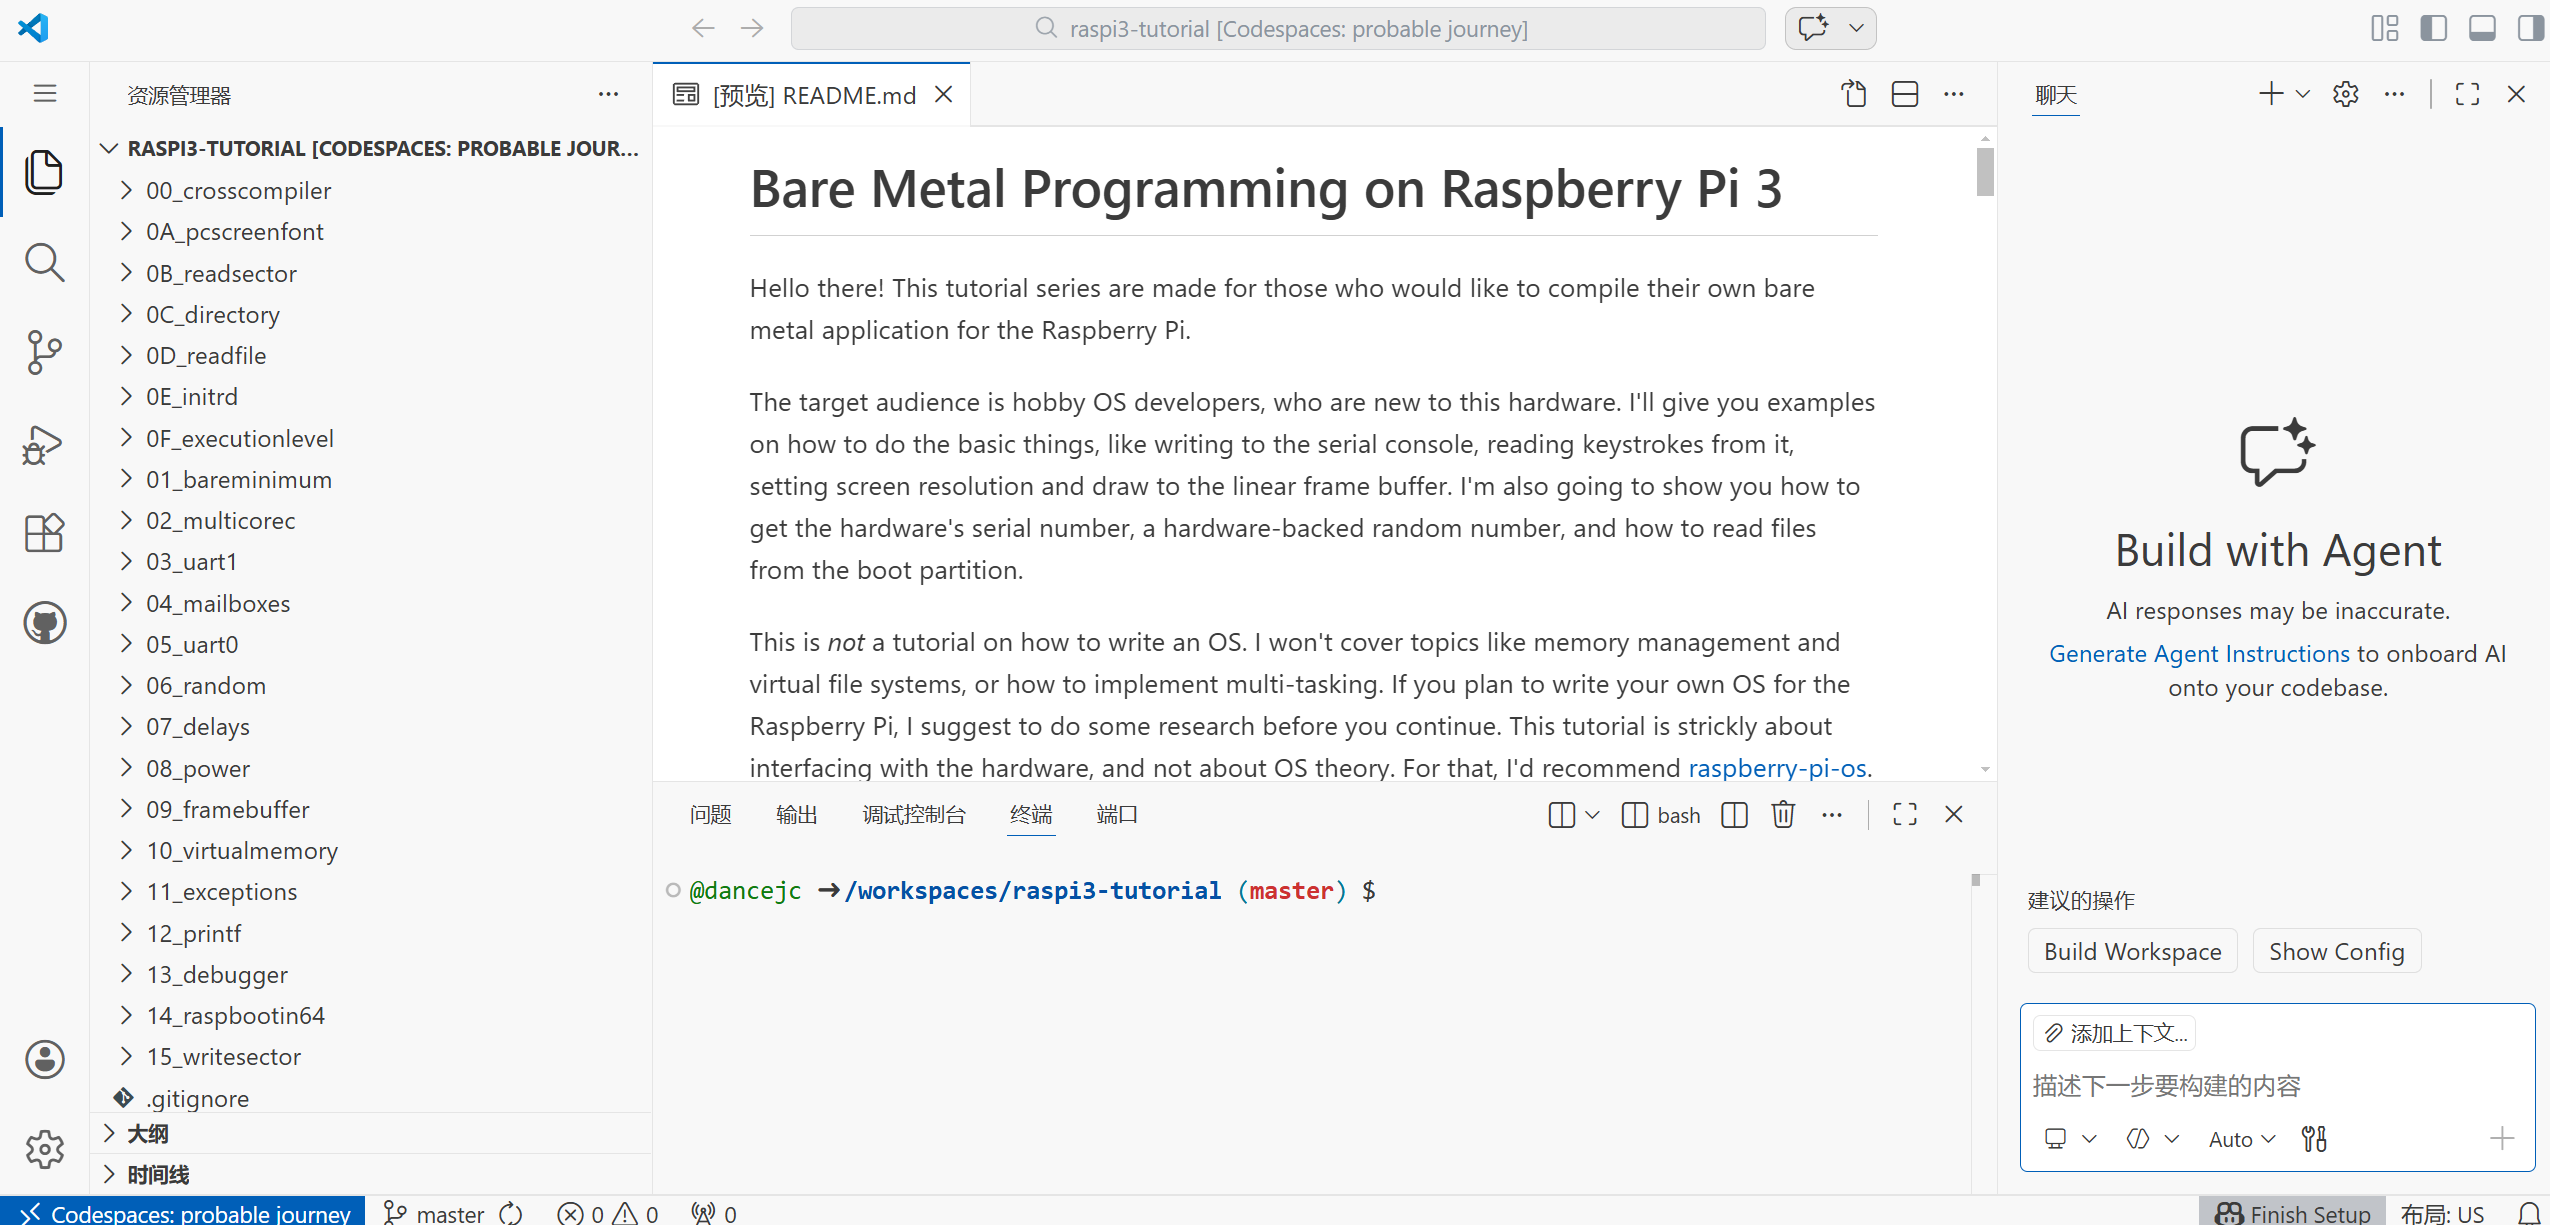Maximize the terminal panel size
The height and width of the screenshot is (1225, 2550).
click(1904, 815)
